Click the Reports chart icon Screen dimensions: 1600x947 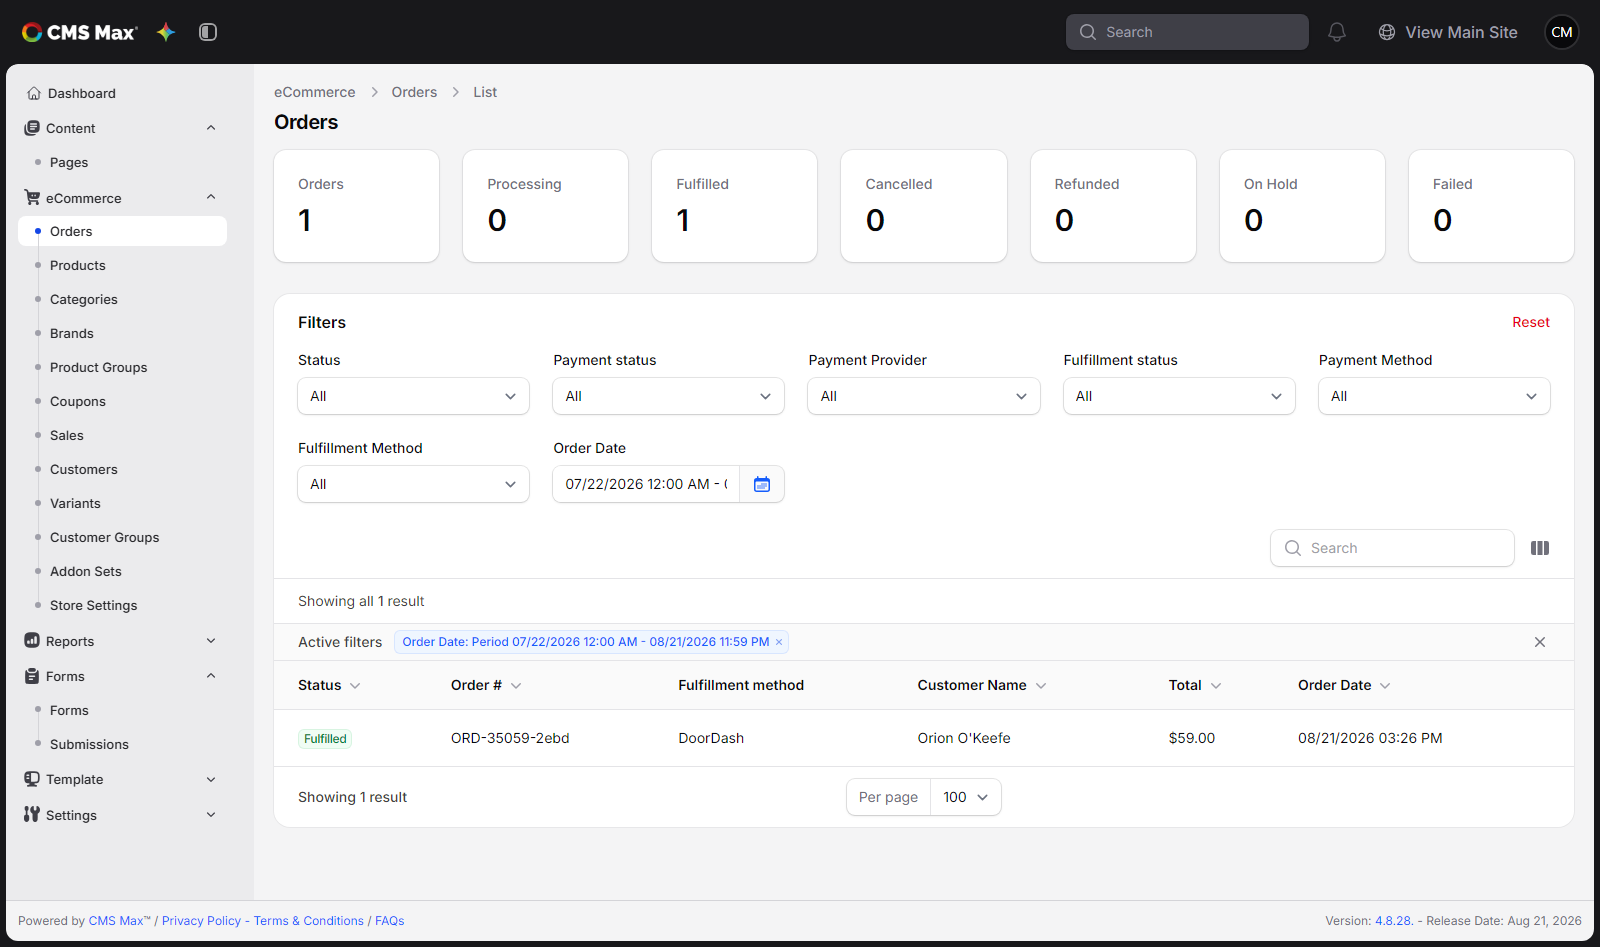pos(32,641)
